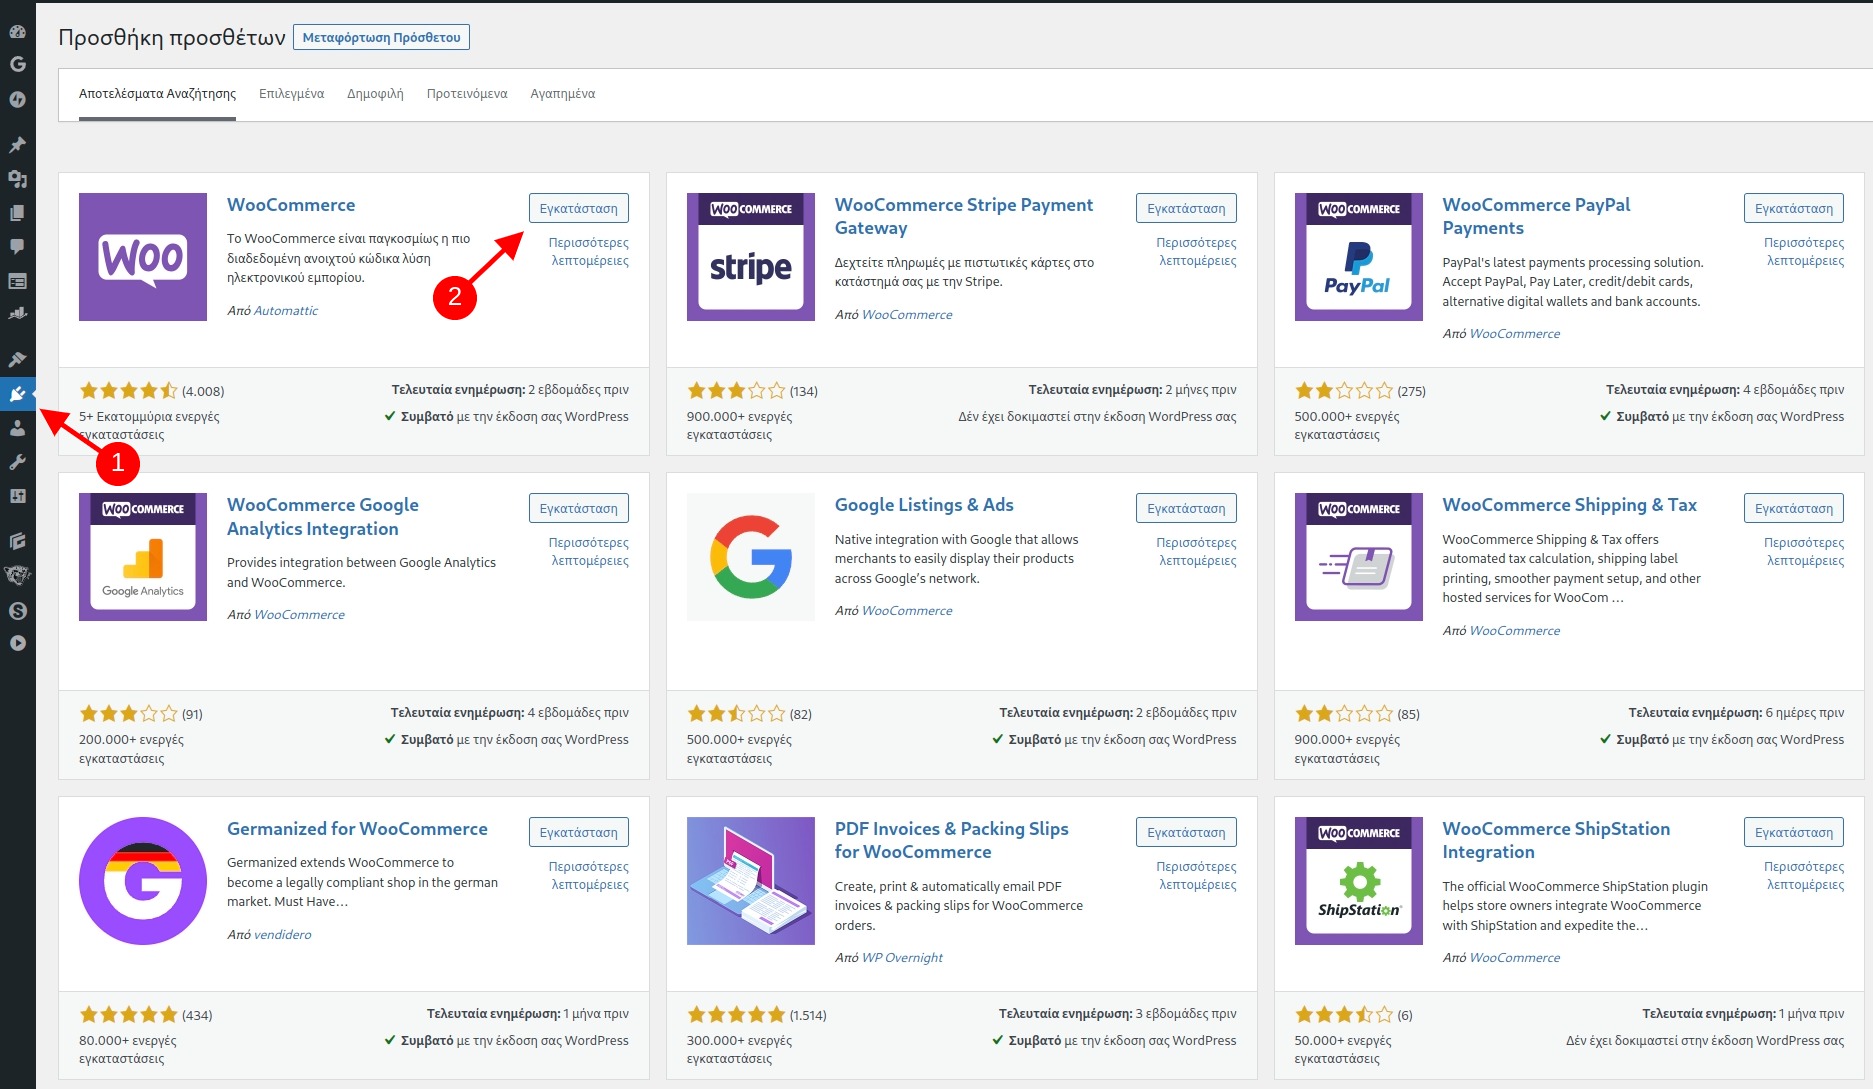Open the Pages icon in the sidebar
Screen dimensions: 1873x1089
coord(18,214)
